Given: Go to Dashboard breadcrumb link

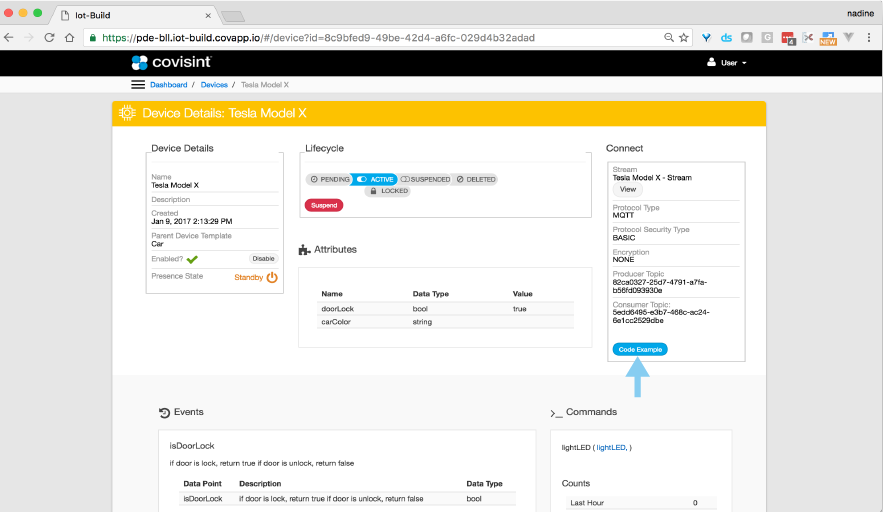Looking at the screenshot, I should pos(168,85).
